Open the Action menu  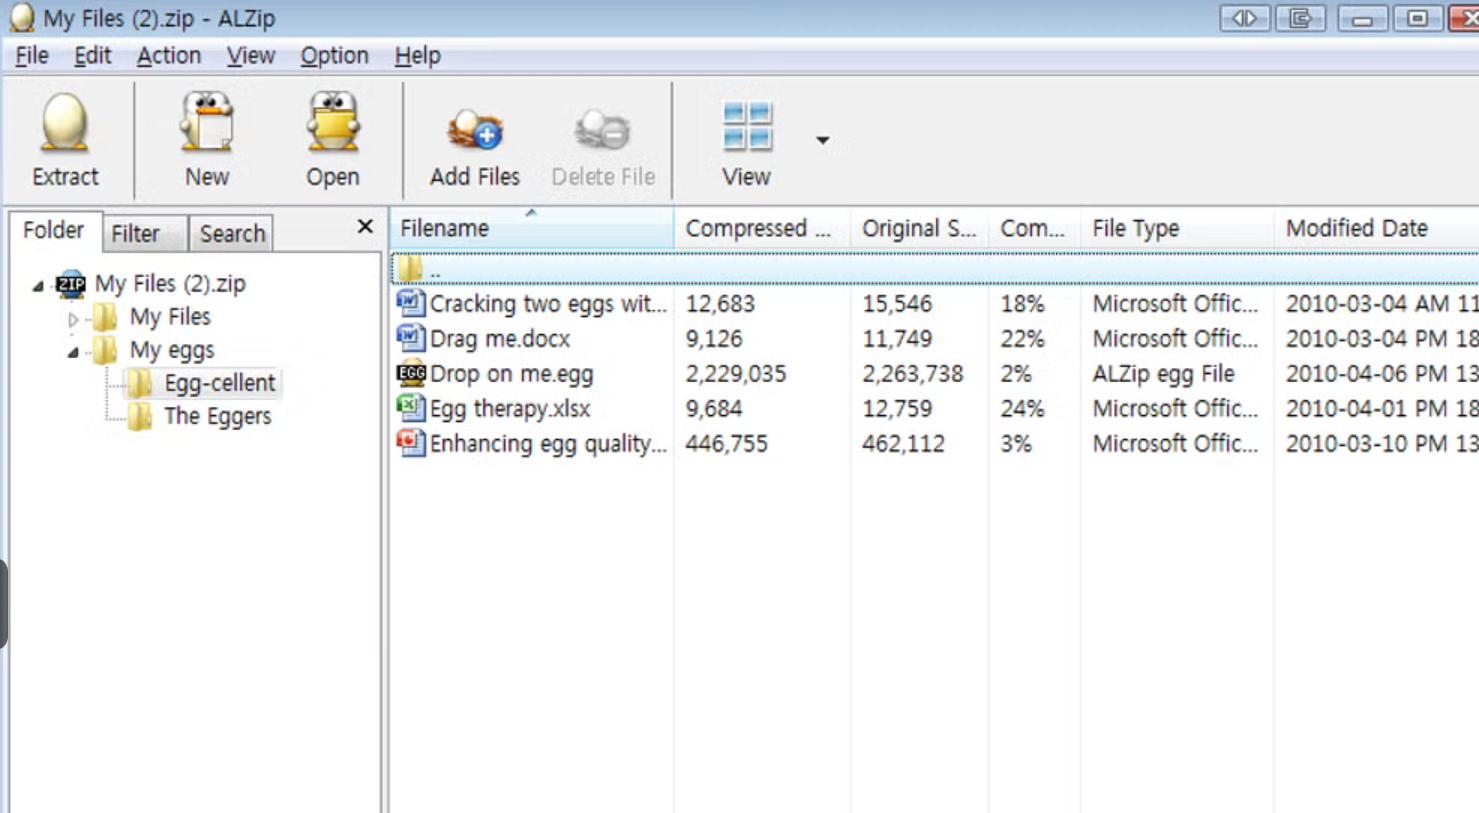169,56
